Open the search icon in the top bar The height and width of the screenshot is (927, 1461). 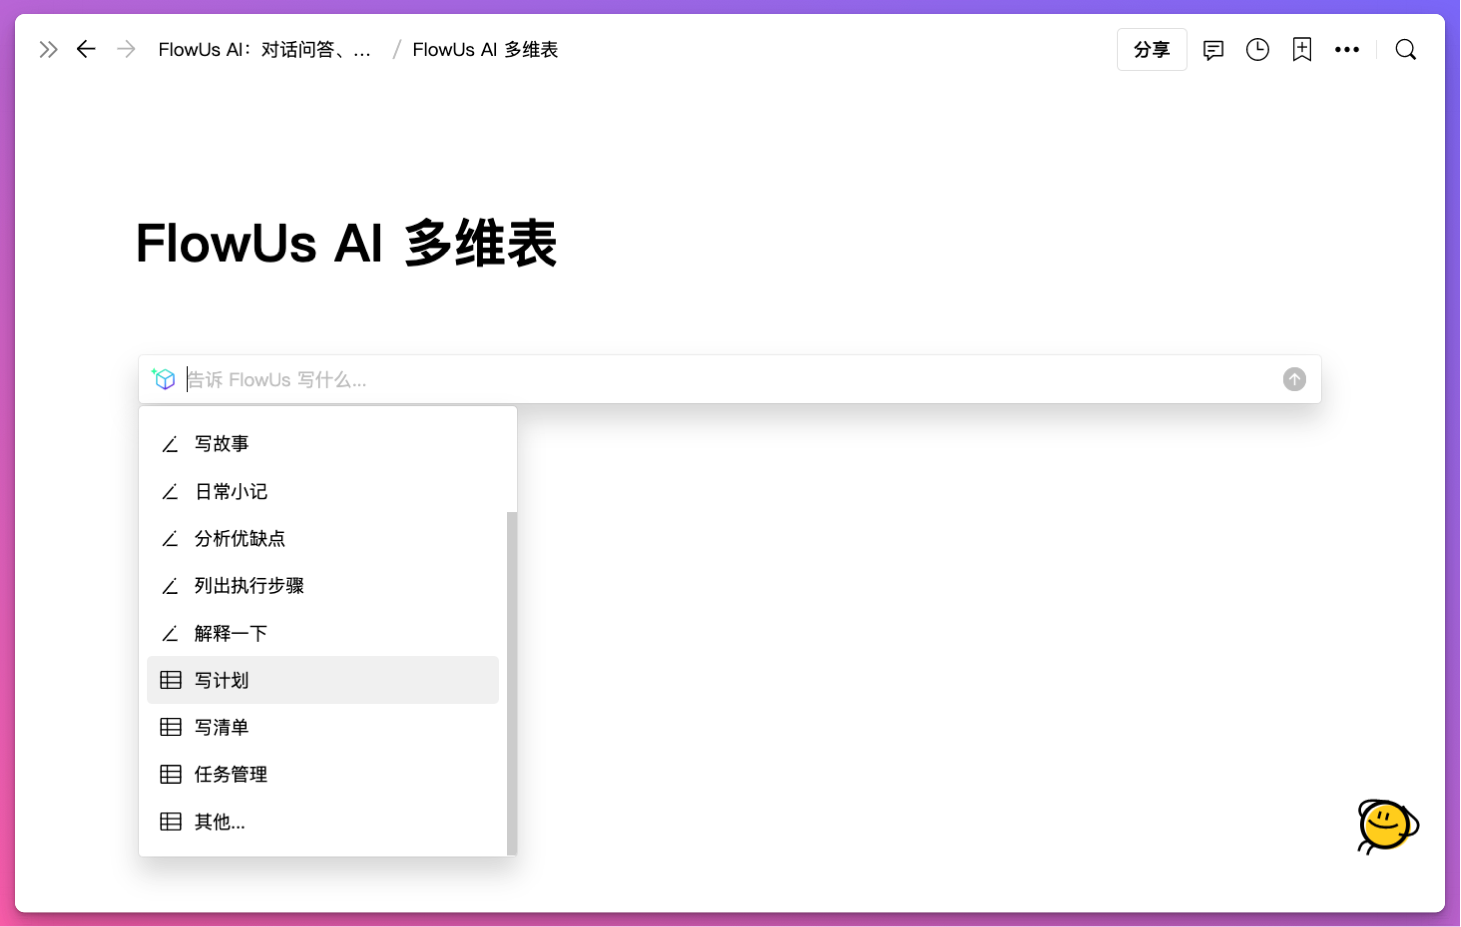[1405, 49]
